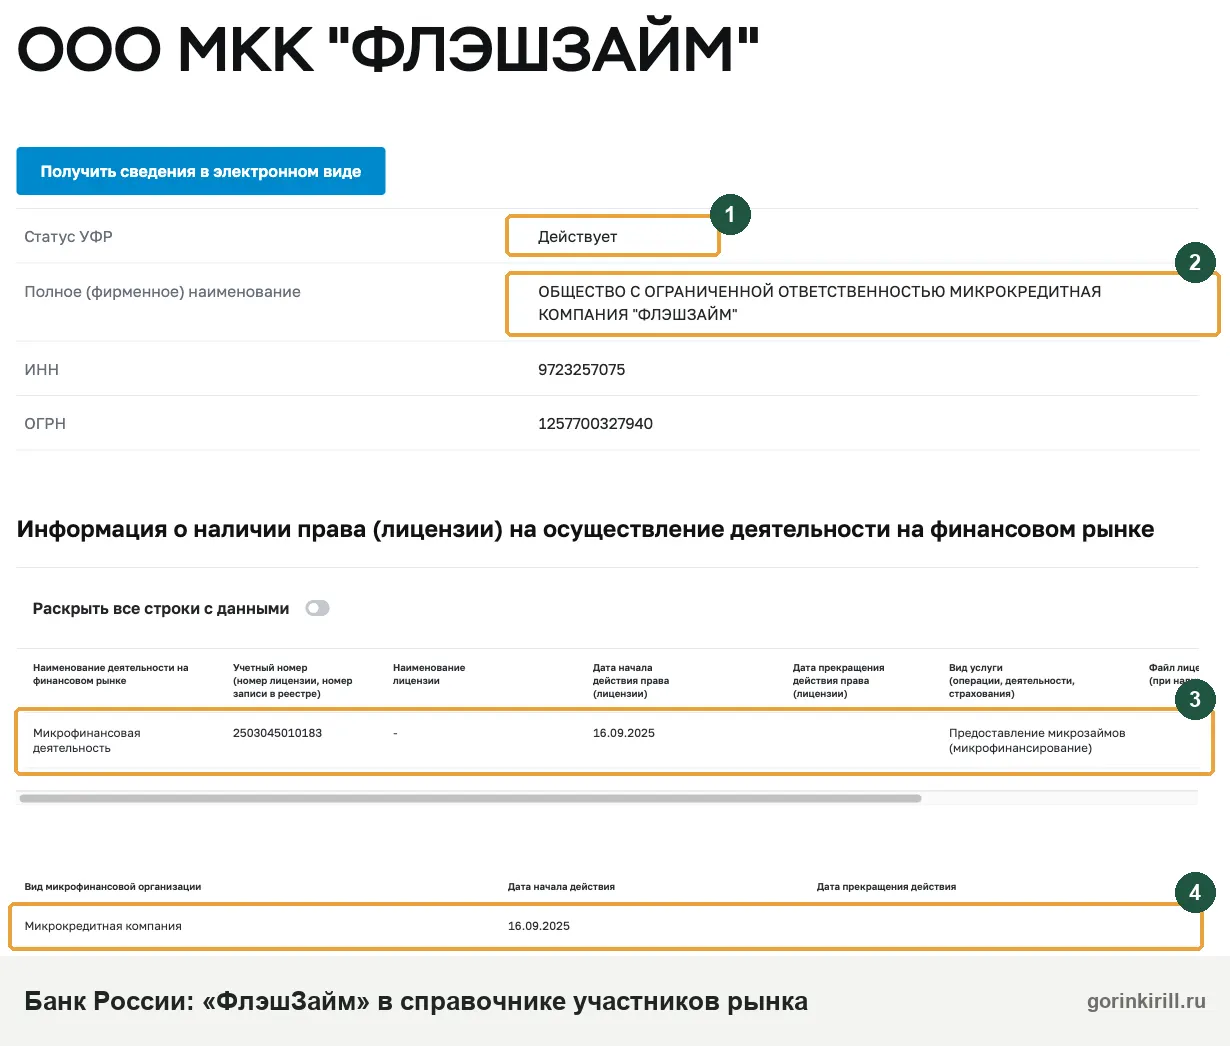Viewport: 1230px width, 1046px height.
Task: Click the 'ОГРН' row label
Action: pos(45,423)
